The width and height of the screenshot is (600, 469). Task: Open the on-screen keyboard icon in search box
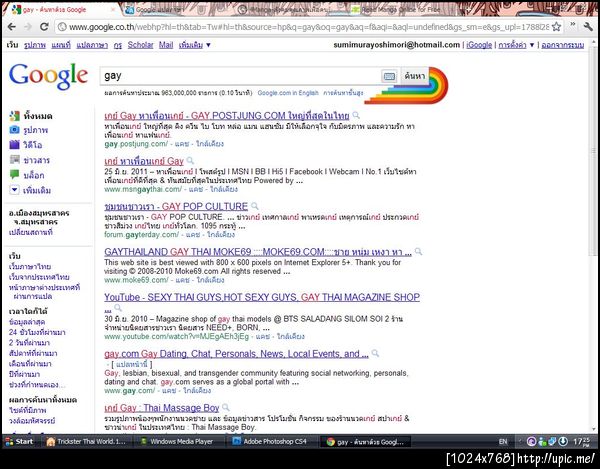[390, 77]
